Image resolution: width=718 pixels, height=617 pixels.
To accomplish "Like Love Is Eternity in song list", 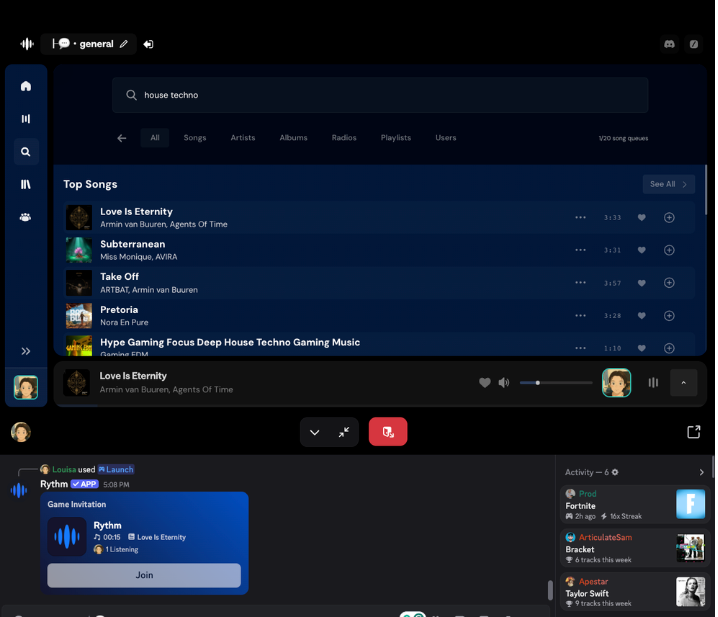I will point(642,218).
